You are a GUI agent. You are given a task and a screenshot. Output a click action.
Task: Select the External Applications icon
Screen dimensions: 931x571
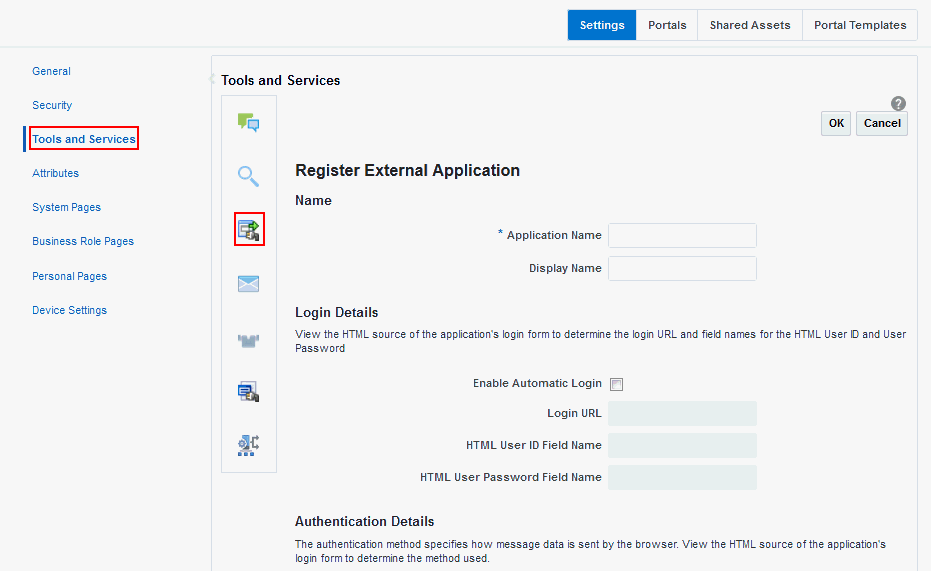(x=248, y=230)
